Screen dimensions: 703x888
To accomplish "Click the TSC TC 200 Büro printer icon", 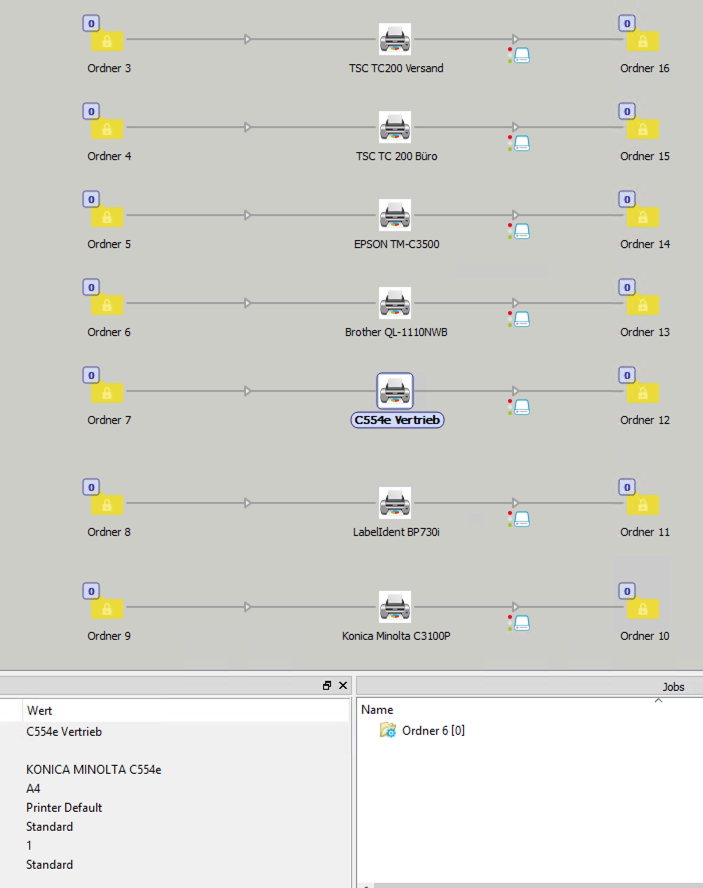I will (395, 128).
